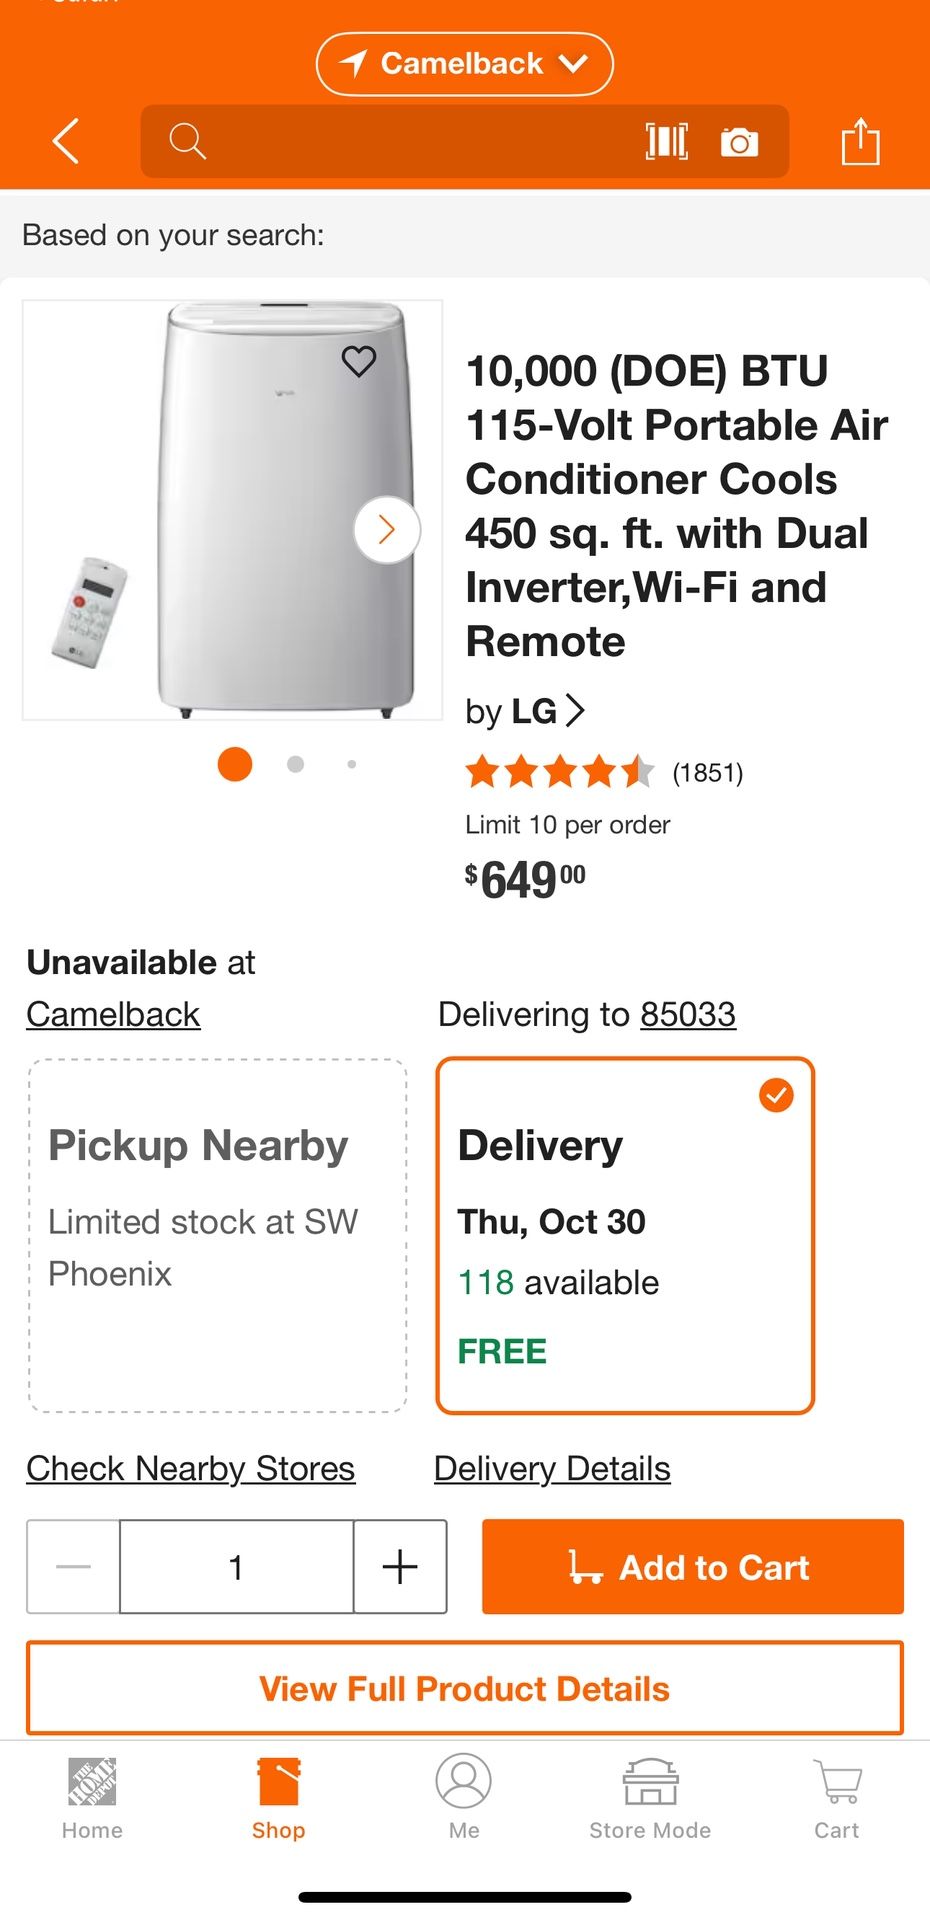The height and width of the screenshot is (1920, 930).
Task: Tap the back arrow icon
Action: pyautogui.click(x=66, y=141)
